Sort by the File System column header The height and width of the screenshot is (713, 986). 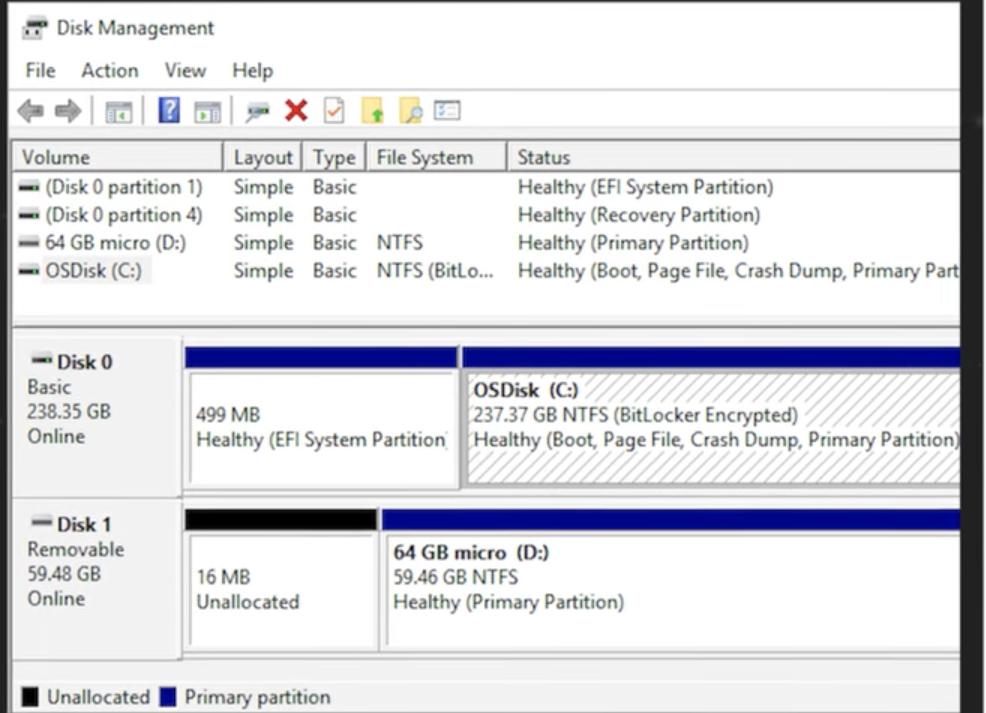(x=436, y=157)
